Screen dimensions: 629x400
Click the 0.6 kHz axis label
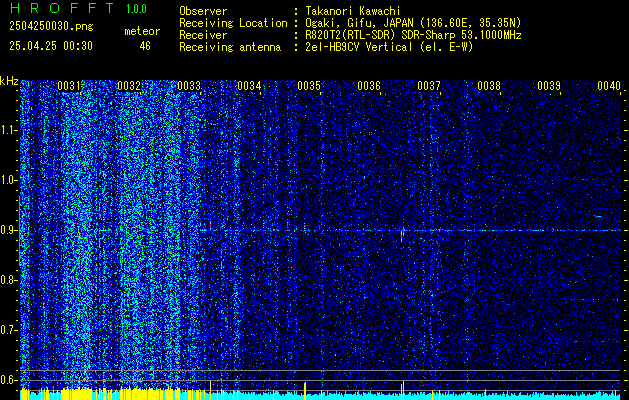tap(8, 380)
